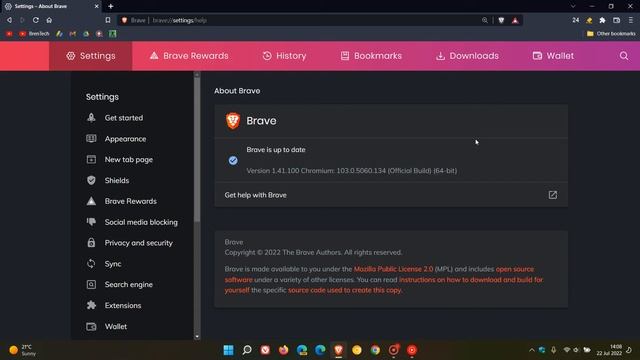Viewport: 640px width, 360px height.
Task: Open Mozilla Public License 2.0 link
Action: tap(393, 269)
